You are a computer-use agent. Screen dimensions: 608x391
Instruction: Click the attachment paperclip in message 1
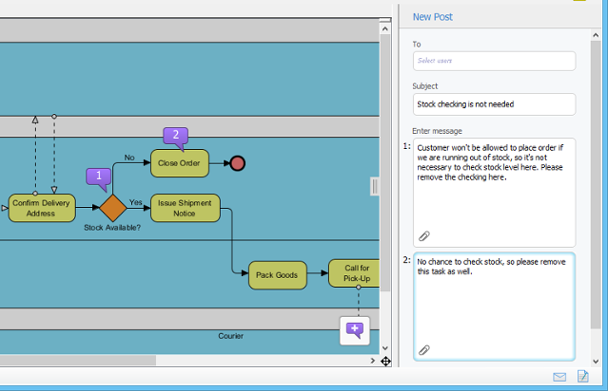coord(424,235)
